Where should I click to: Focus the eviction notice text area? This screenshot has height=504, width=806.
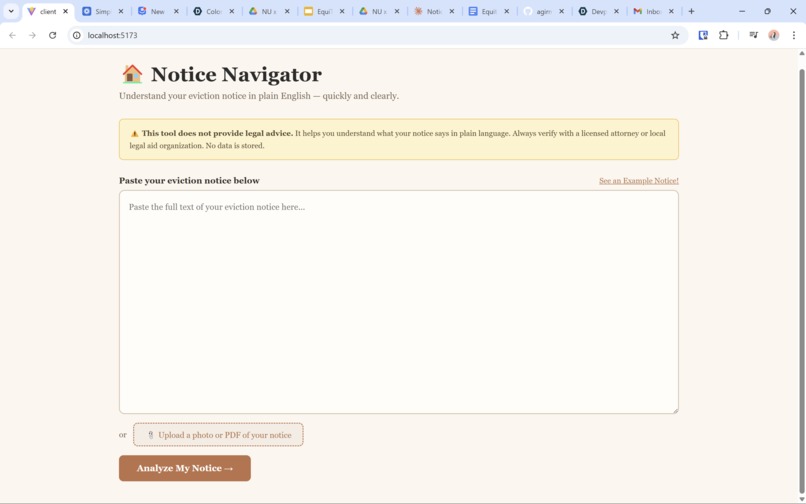398,302
